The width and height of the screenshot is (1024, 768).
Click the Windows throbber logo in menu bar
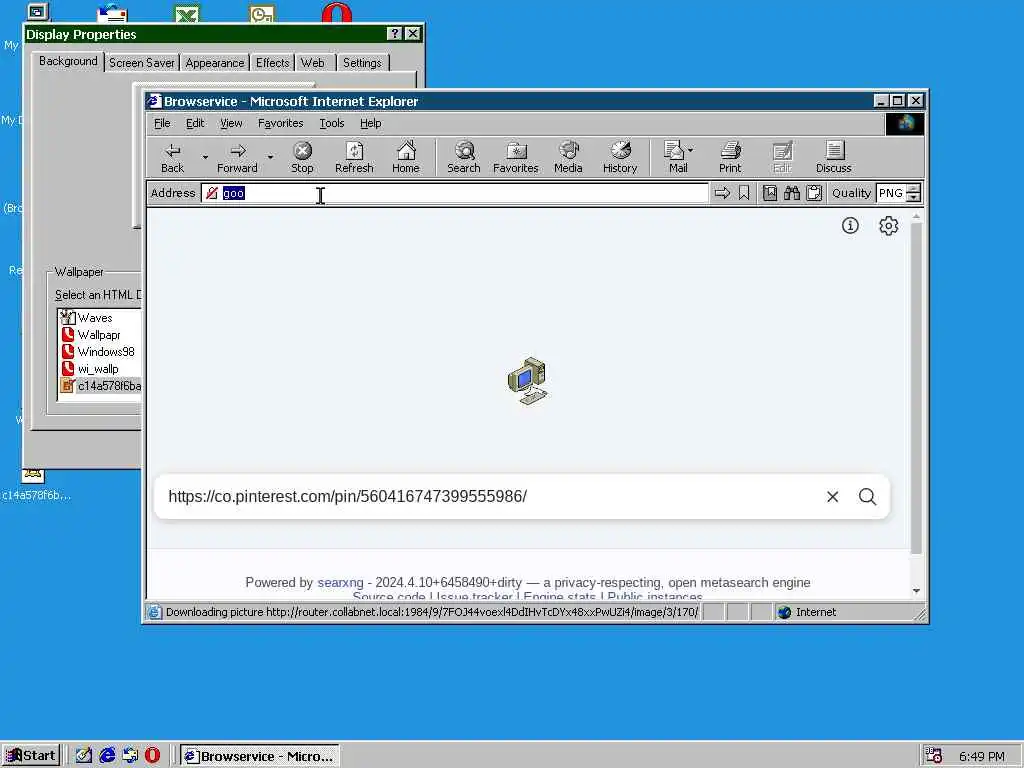coord(904,123)
